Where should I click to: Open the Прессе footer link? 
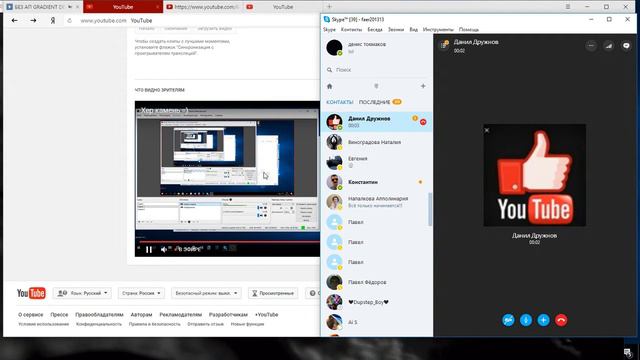coord(59,315)
